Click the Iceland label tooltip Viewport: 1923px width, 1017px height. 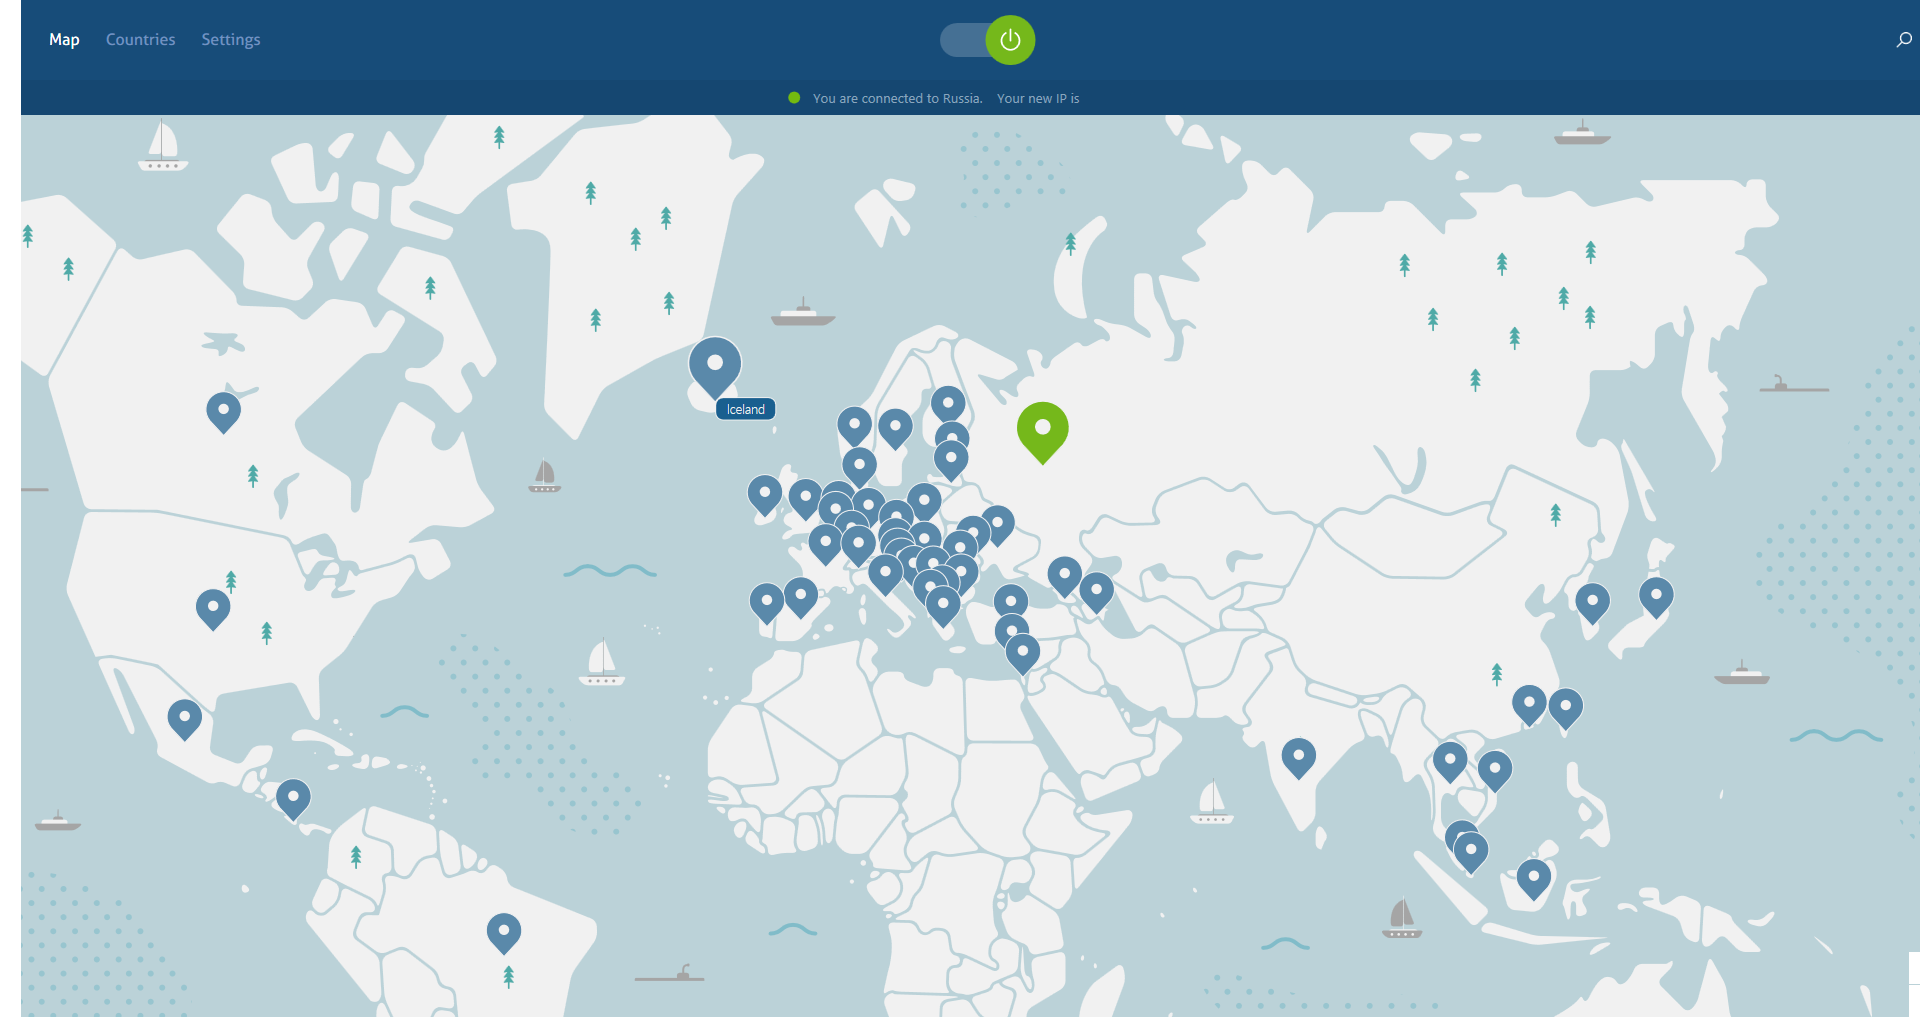click(746, 409)
